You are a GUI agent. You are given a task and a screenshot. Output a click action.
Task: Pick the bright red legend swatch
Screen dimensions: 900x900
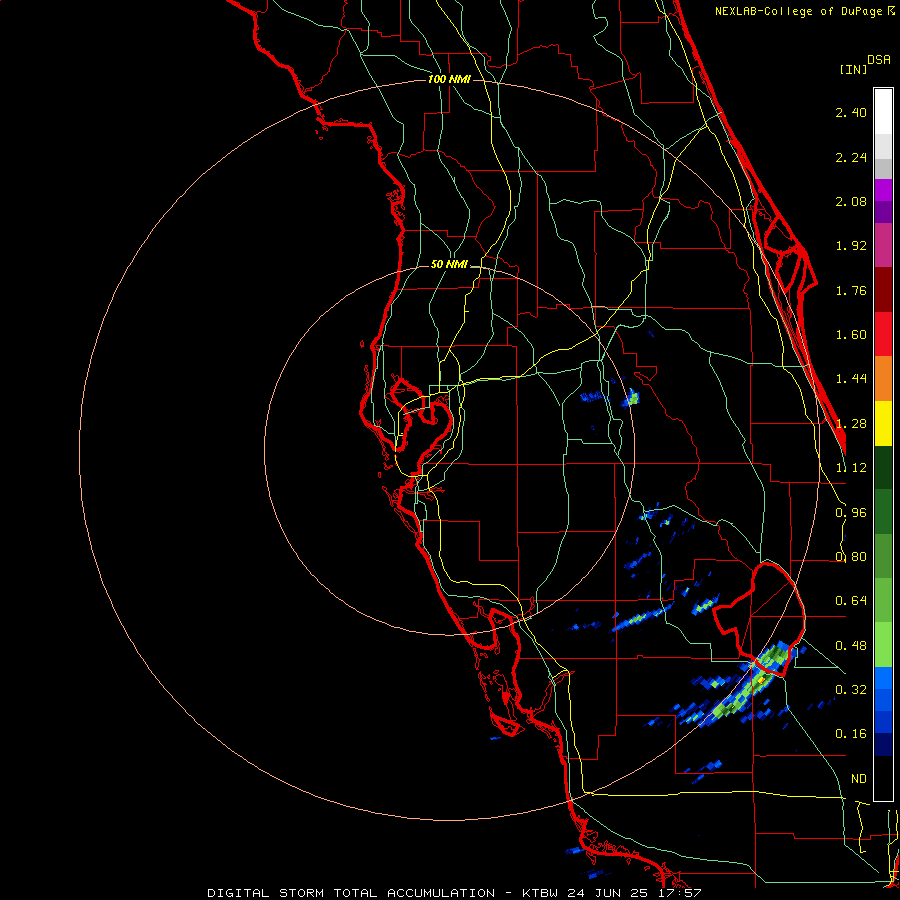pos(883,334)
